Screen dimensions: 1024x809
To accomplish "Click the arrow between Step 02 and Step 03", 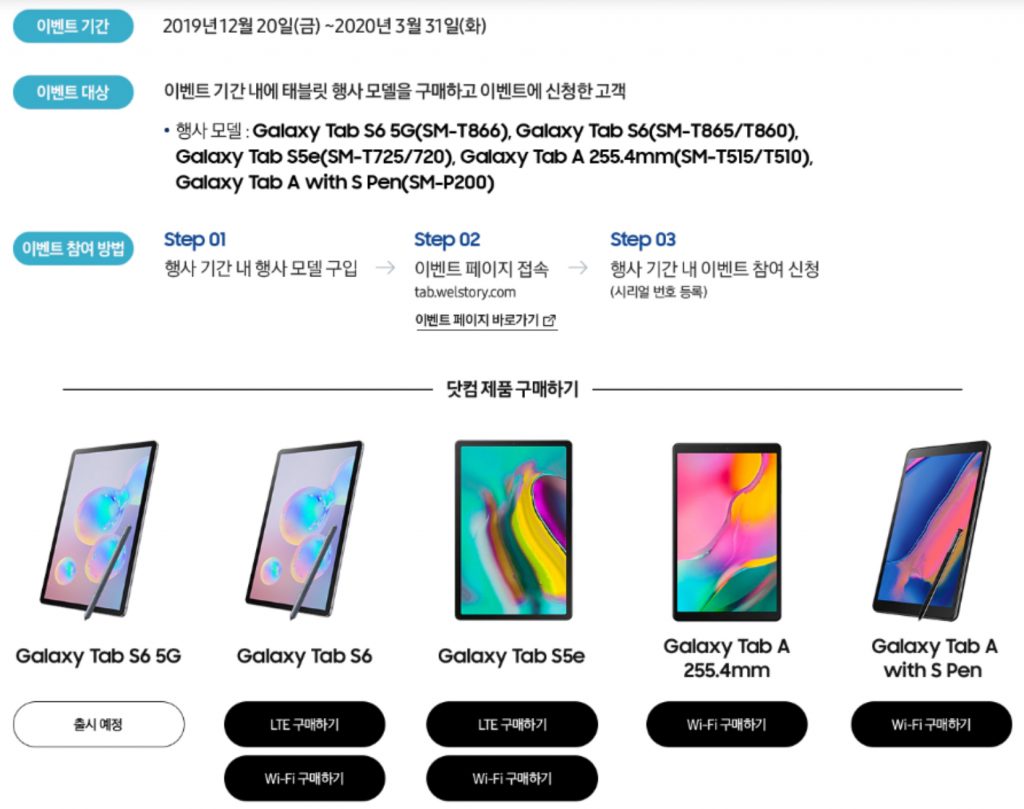I will 578,268.
